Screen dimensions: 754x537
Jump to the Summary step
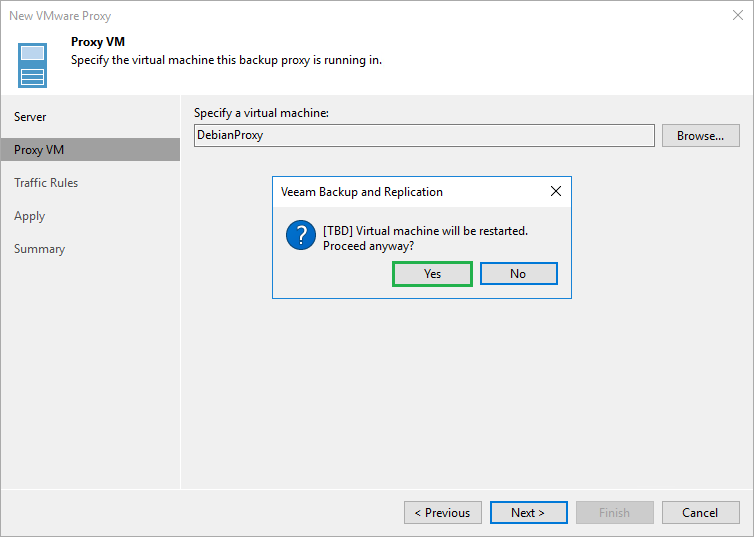pyautogui.click(x=39, y=249)
